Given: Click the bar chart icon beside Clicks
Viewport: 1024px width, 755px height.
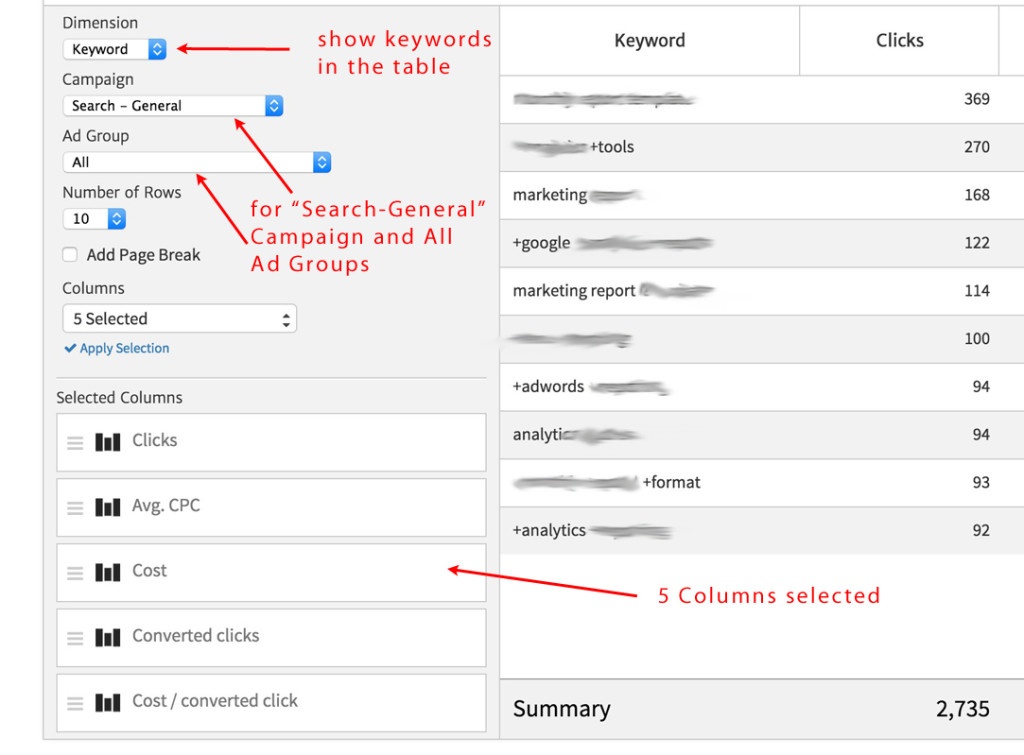Looking at the screenshot, I should tap(107, 441).
